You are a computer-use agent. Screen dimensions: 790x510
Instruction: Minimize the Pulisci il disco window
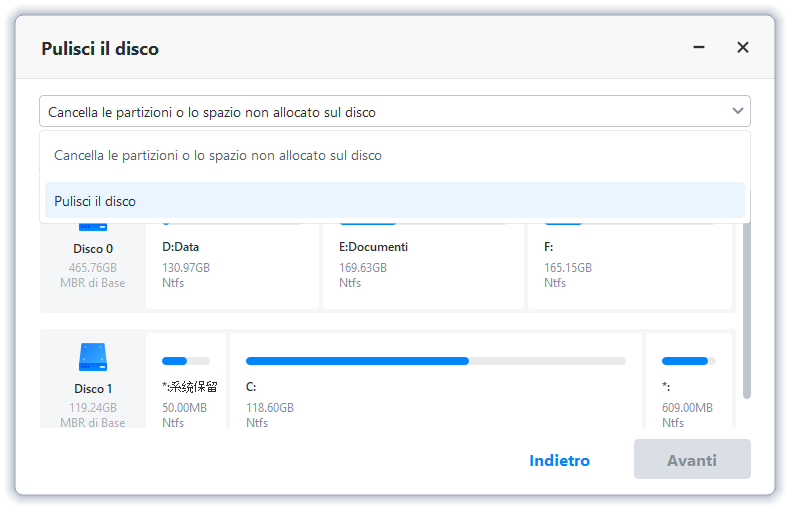point(699,47)
